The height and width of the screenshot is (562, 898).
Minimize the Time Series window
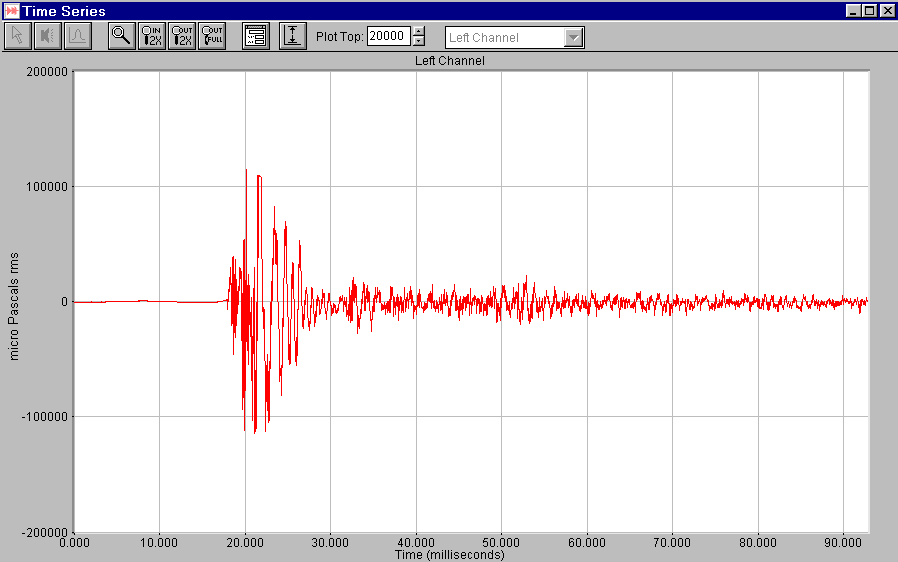point(853,10)
